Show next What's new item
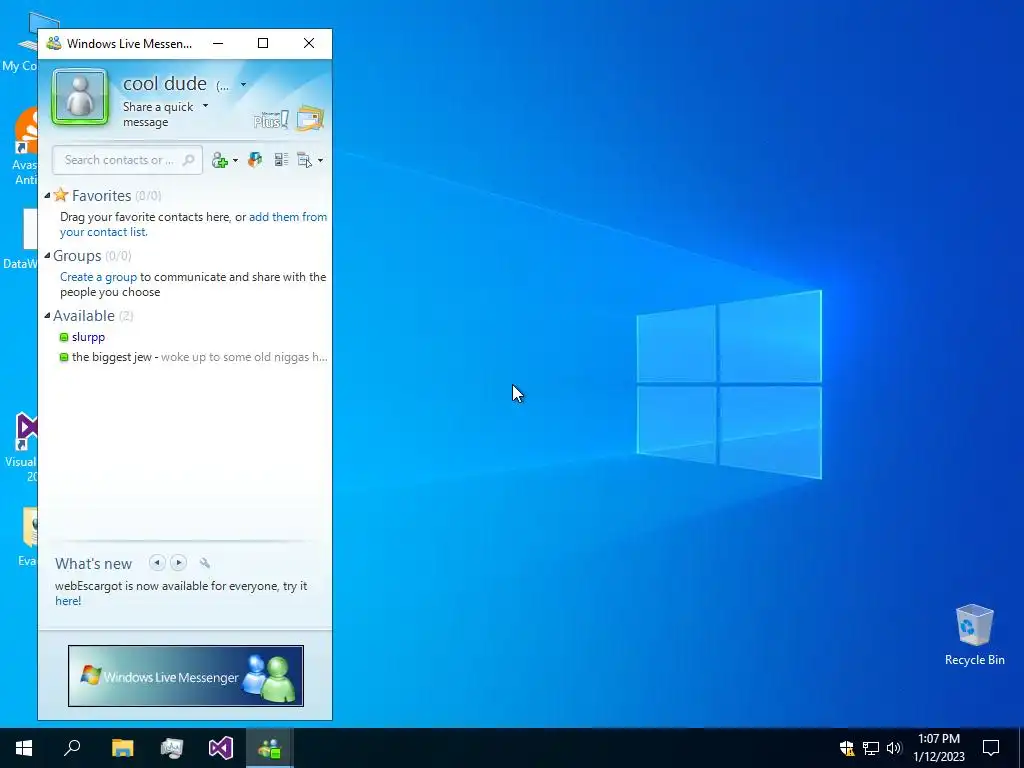The image size is (1024, 768). click(178, 563)
